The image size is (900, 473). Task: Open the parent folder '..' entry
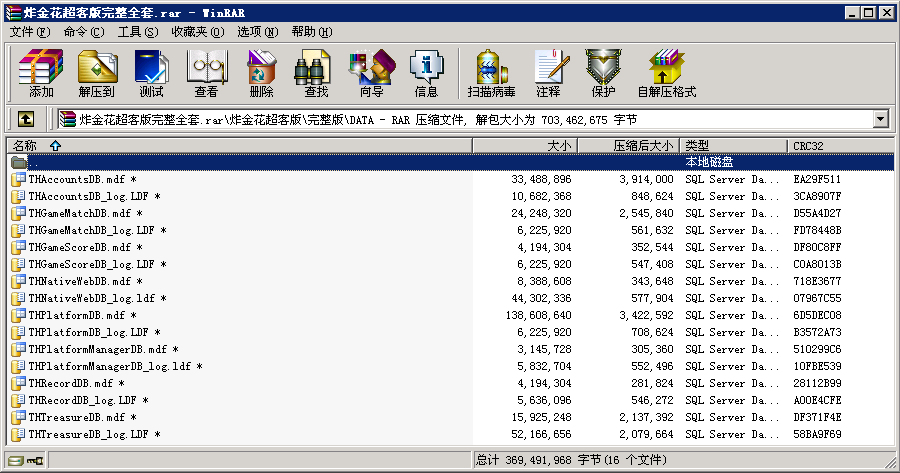coord(34,162)
